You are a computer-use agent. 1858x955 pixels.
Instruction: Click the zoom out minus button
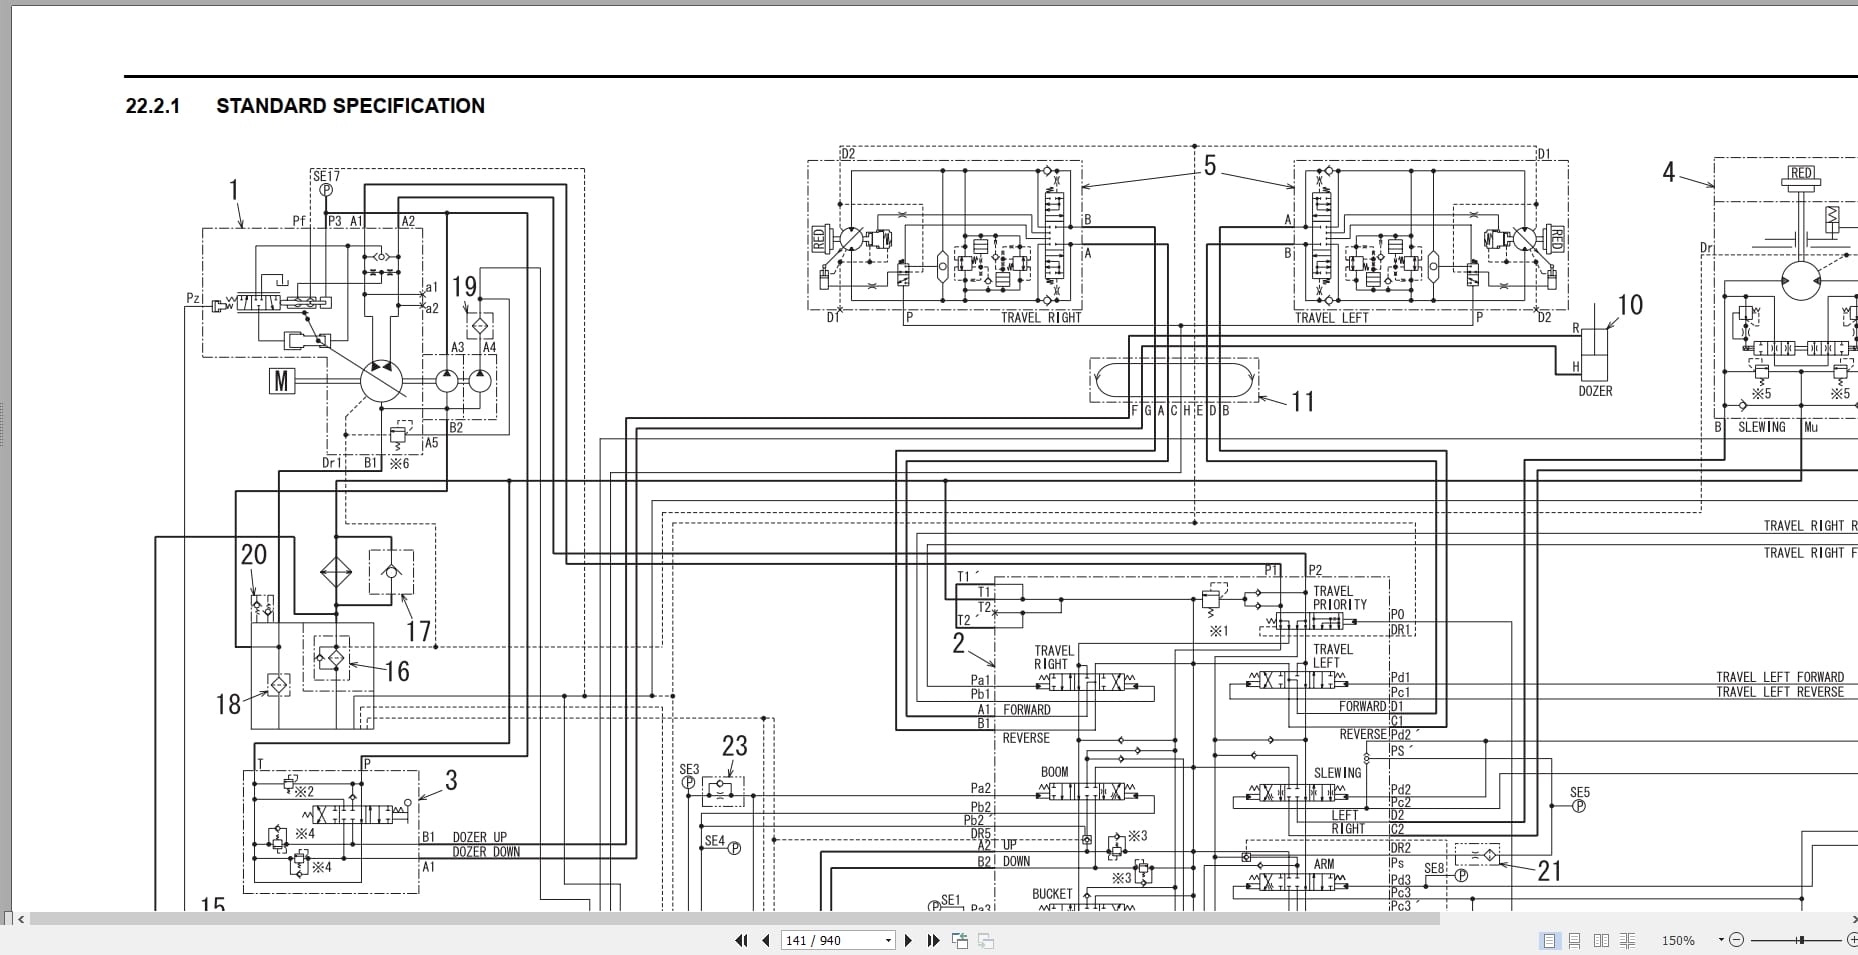point(1736,940)
